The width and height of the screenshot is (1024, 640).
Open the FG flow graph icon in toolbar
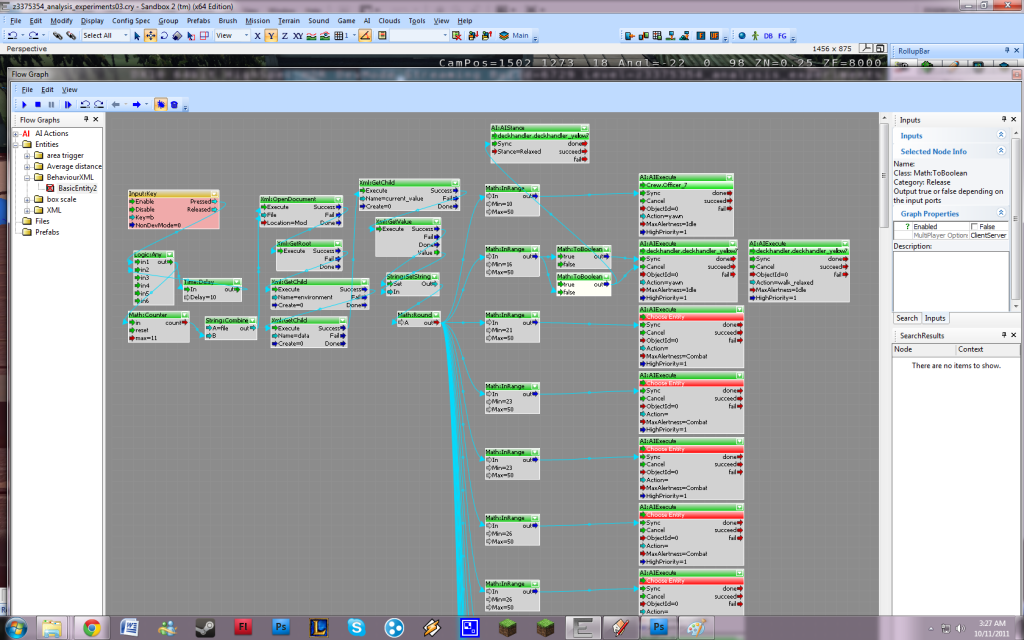(x=782, y=36)
